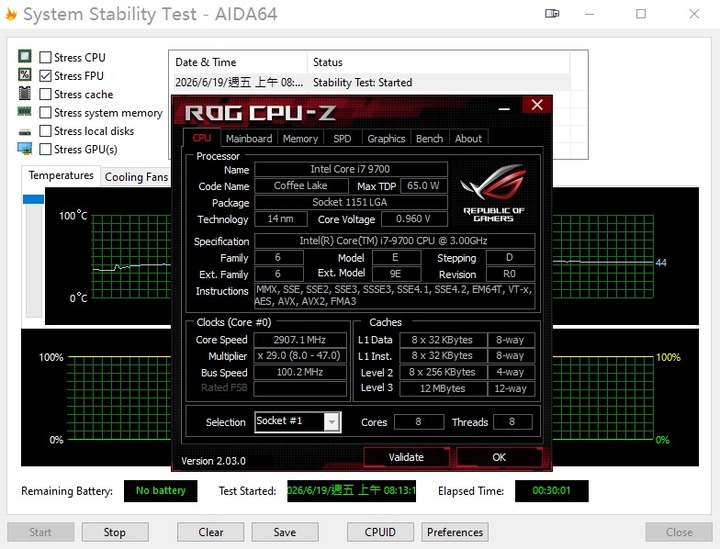This screenshot has height=549, width=720.
Task: Open the Graphics tab in CPU-Z
Action: pyautogui.click(x=386, y=139)
